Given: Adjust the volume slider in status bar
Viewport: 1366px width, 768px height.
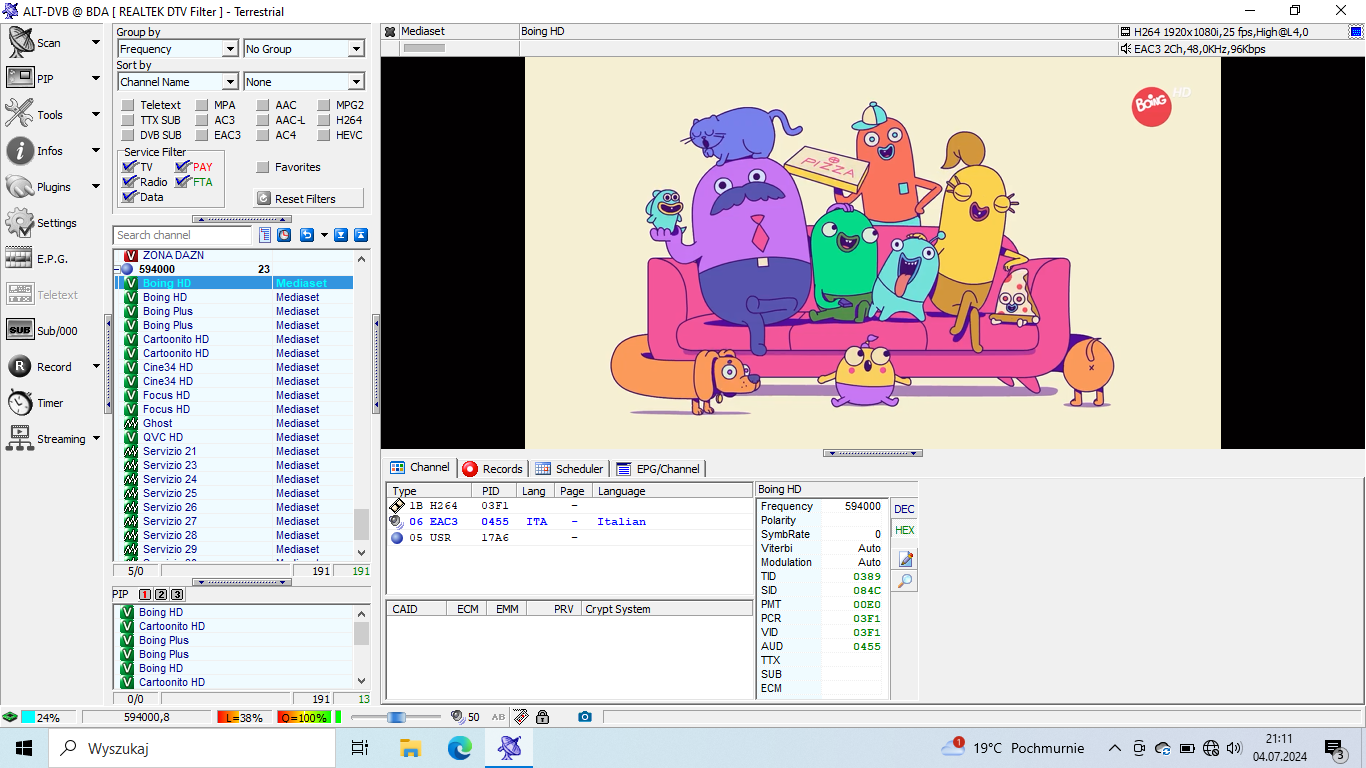Looking at the screenshot, I should pos(396,717).
